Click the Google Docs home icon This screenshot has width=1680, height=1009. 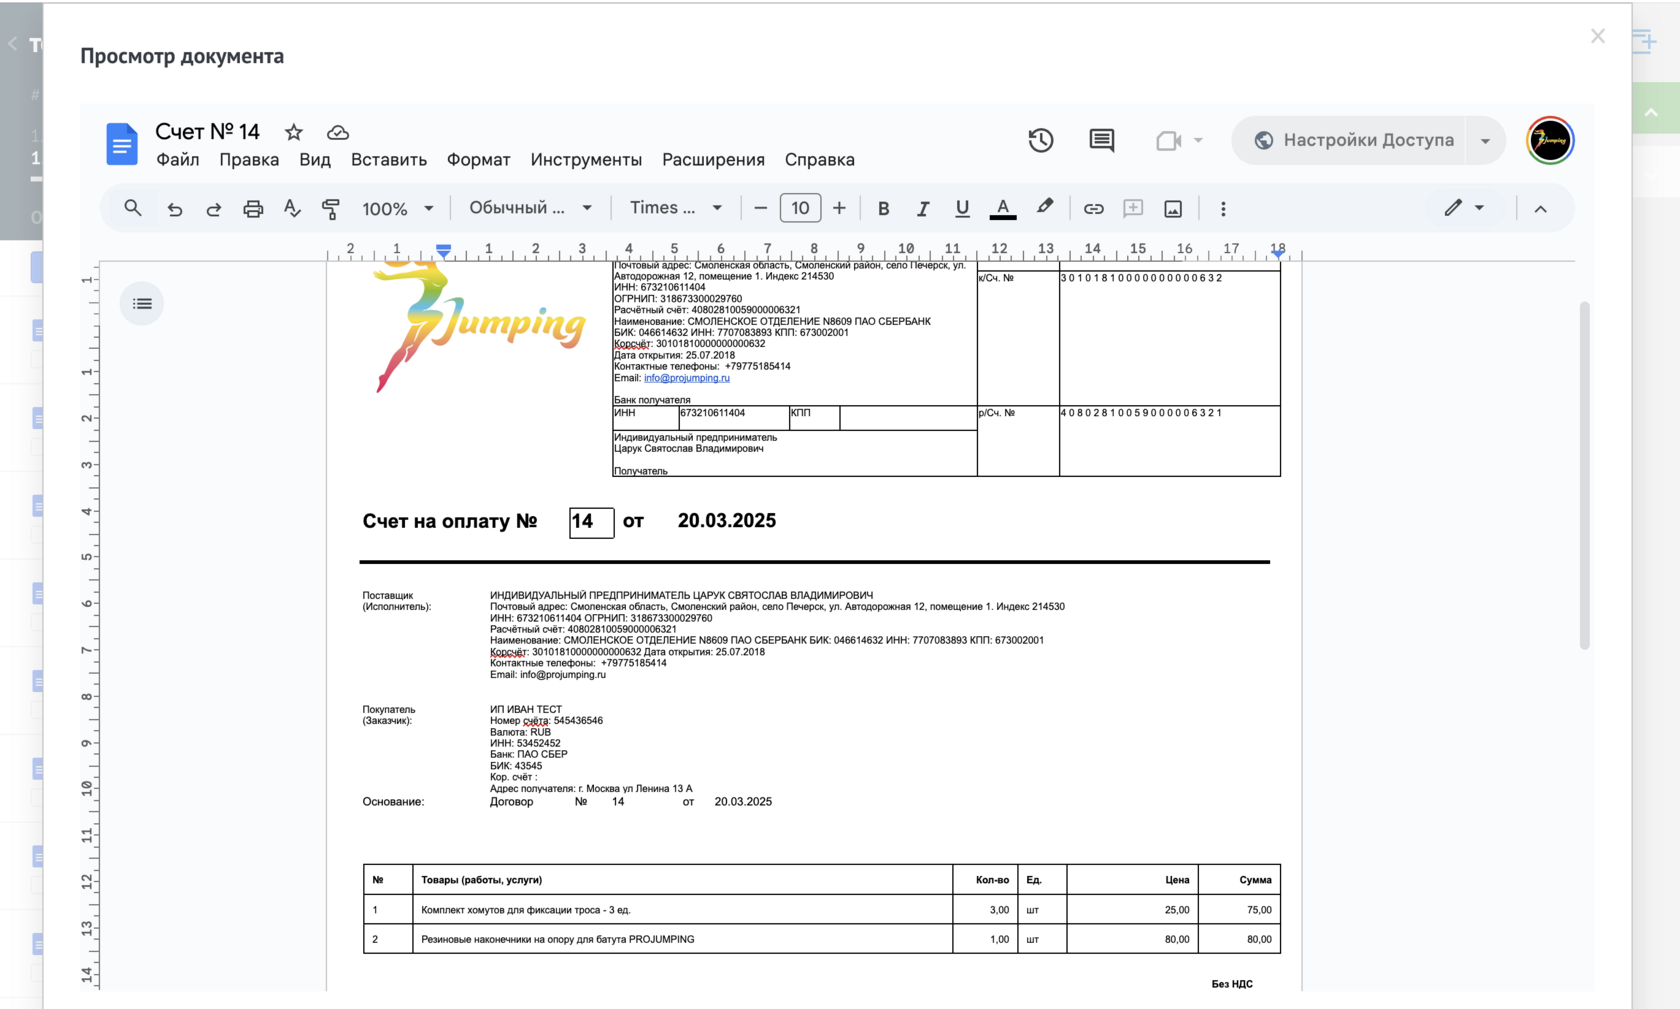(122, 144)
